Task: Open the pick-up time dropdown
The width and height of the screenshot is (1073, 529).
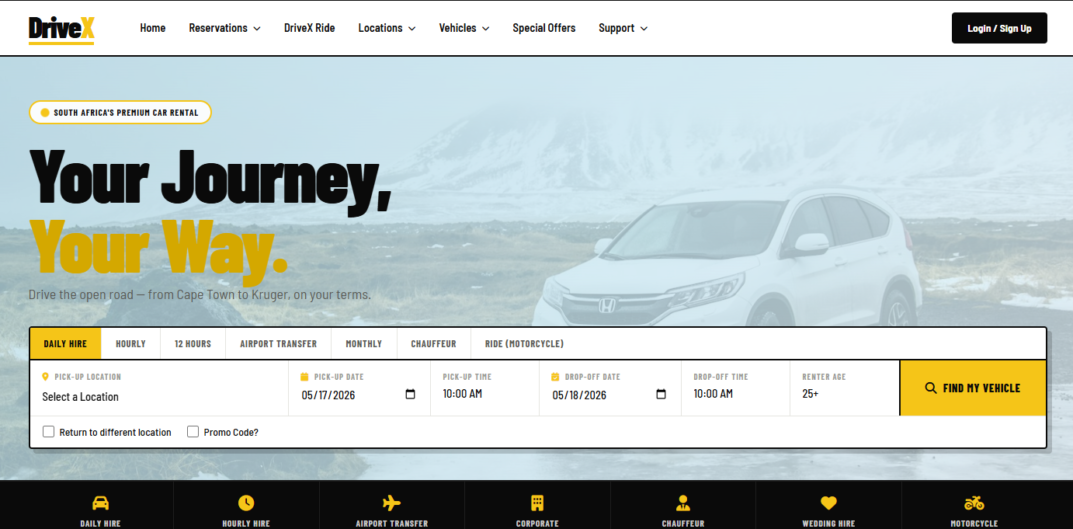Action: click(484, 393)
